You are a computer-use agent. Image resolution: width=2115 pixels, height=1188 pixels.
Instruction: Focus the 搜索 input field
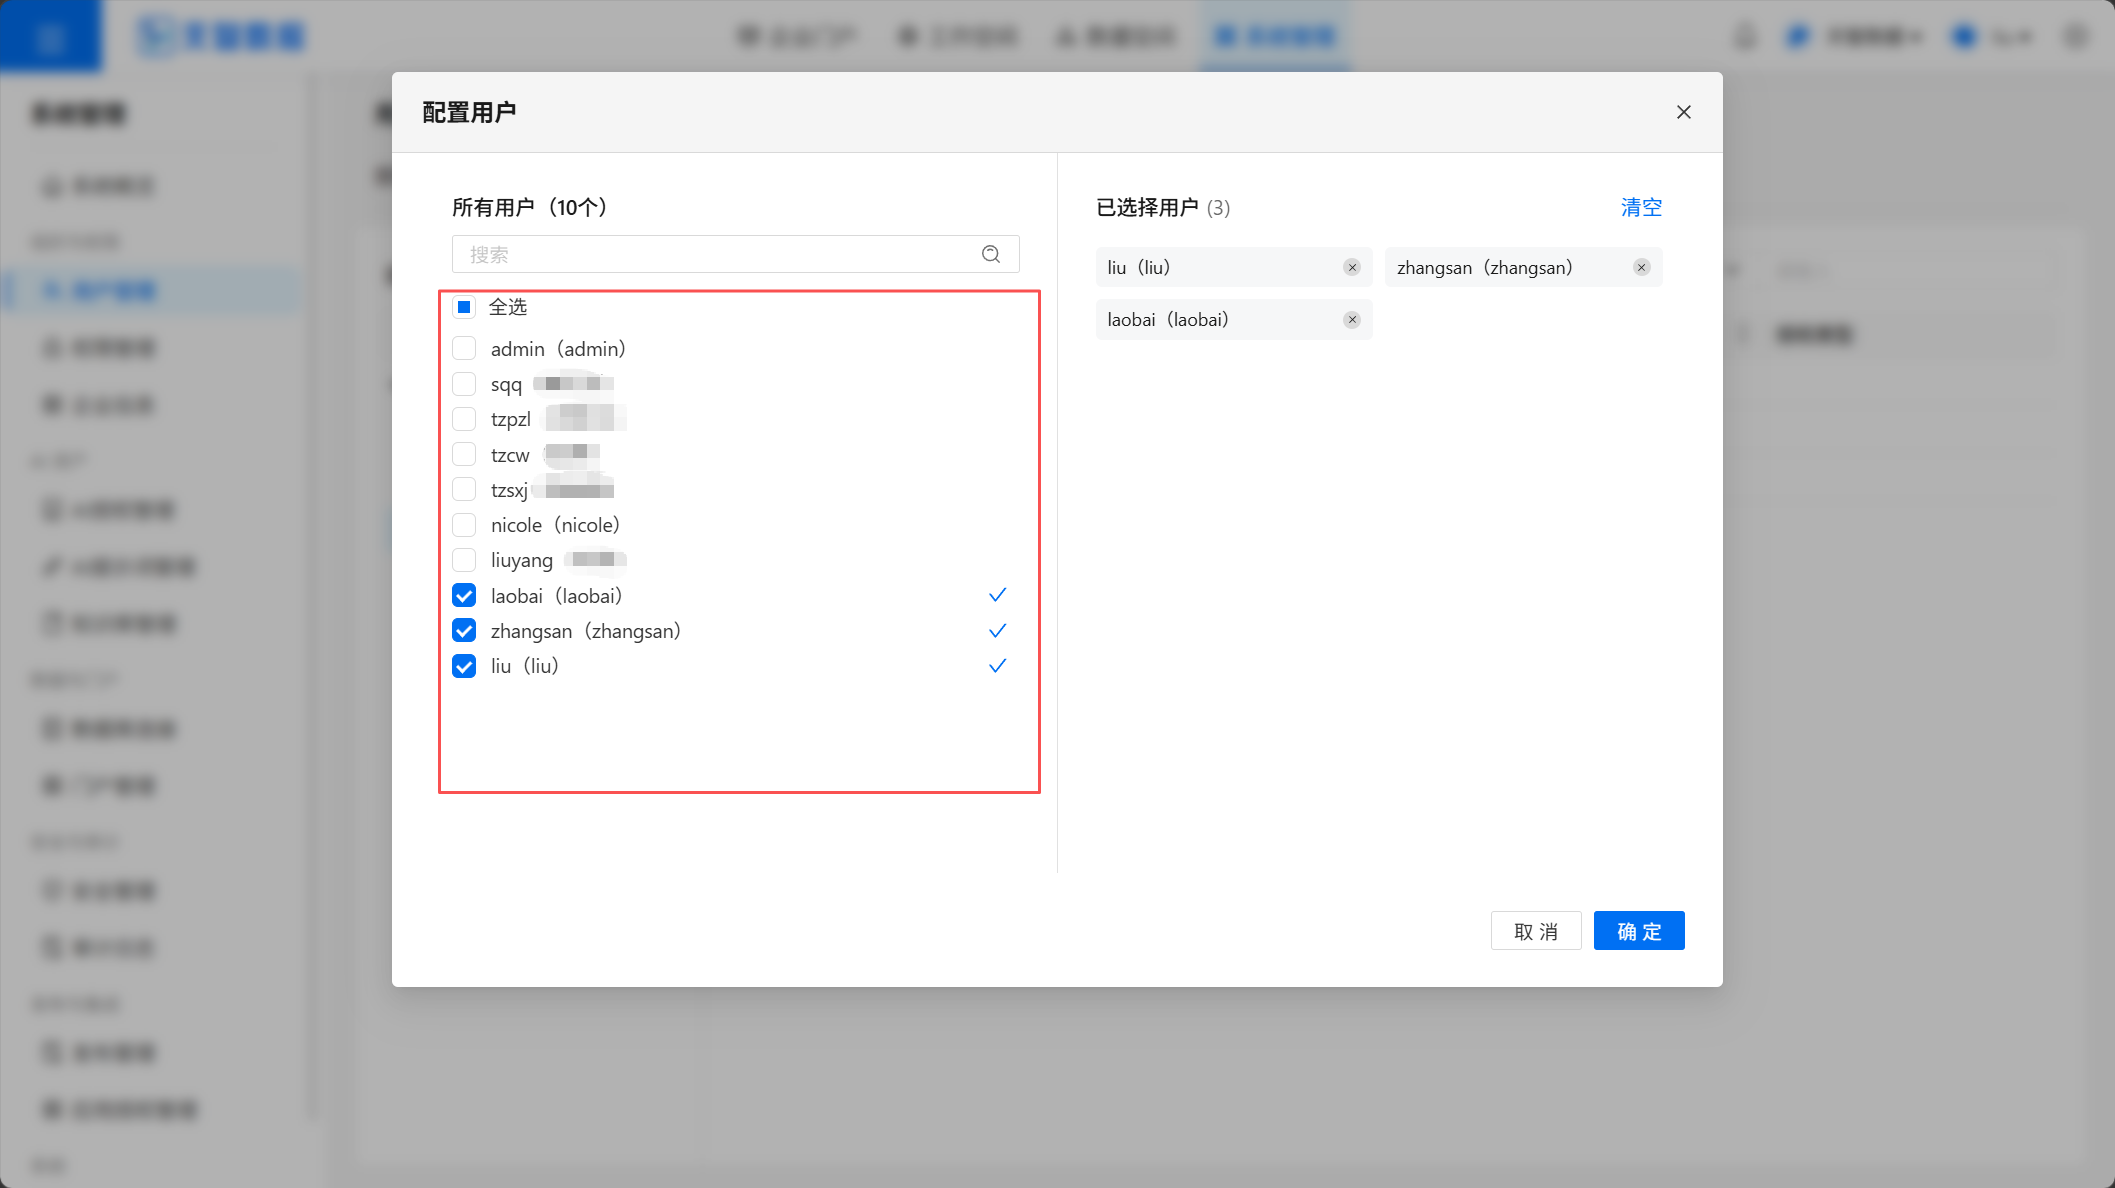[x=735, y=254]
